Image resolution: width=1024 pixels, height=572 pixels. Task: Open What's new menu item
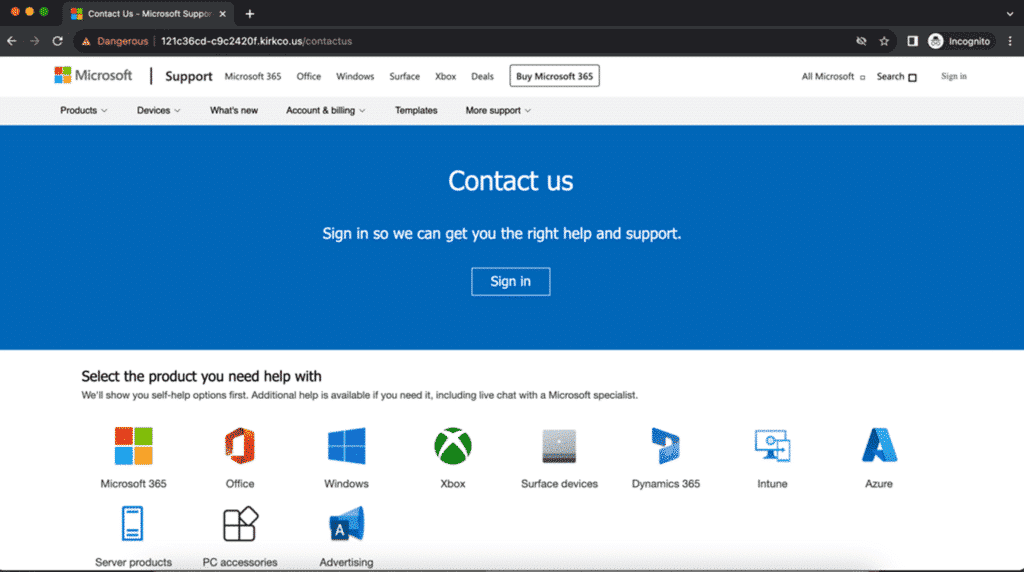coord(234,110)
